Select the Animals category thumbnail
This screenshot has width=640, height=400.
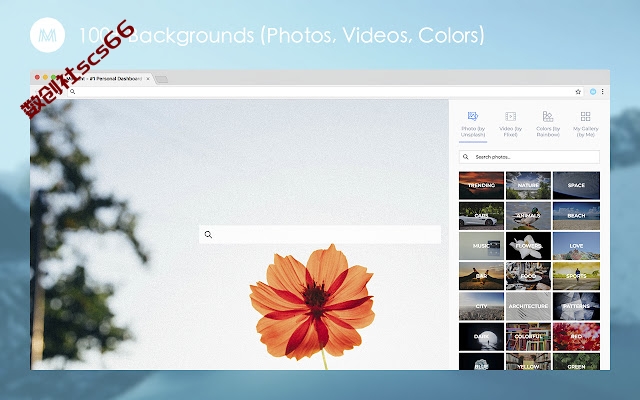[x=528, y=216]
